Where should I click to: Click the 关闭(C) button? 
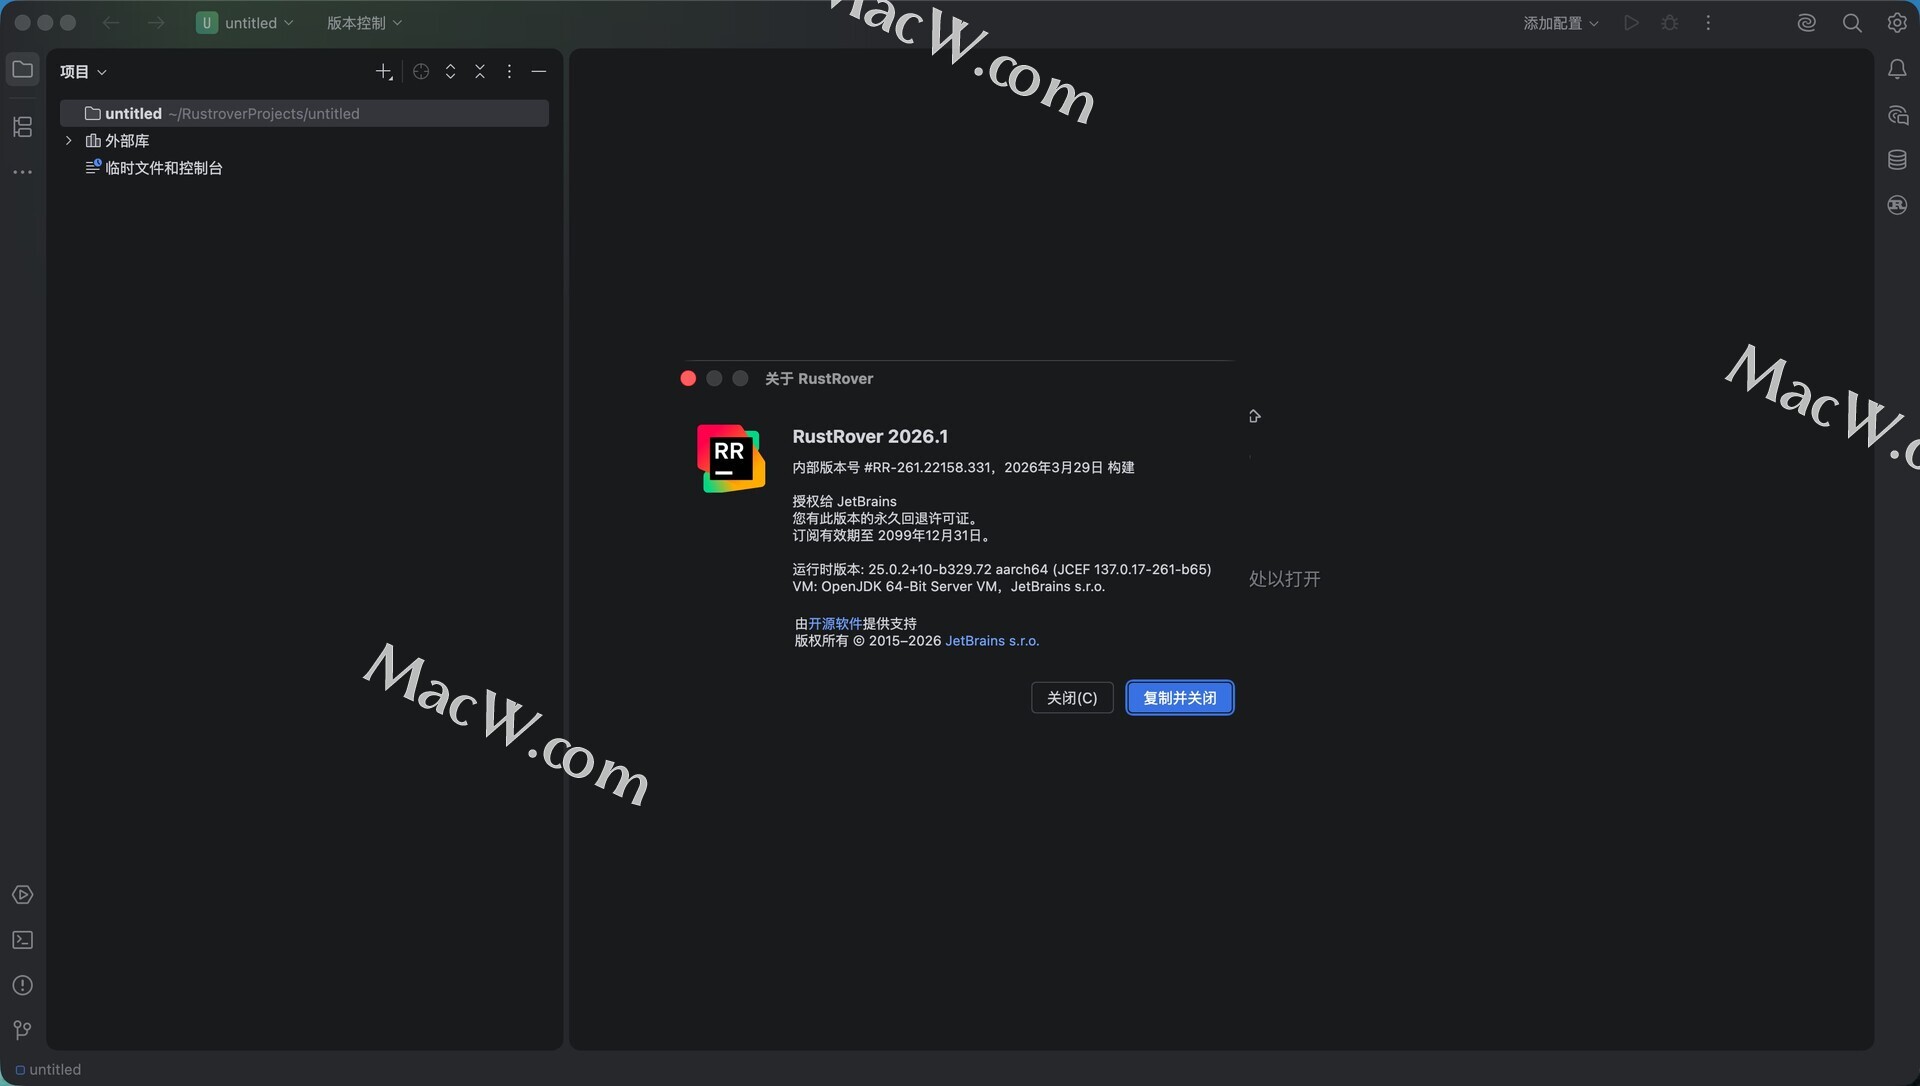coord(1071,698)
